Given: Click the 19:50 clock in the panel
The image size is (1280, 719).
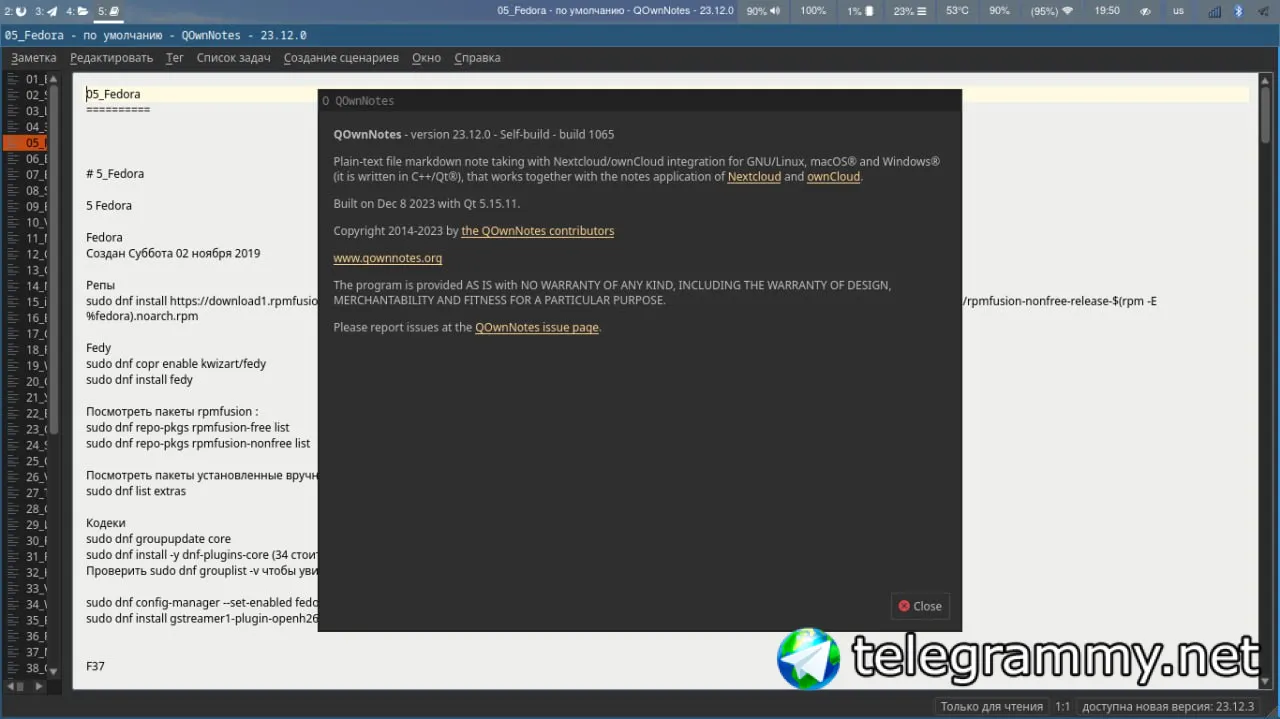Looking at the screenshot, I should (1107, 11).
